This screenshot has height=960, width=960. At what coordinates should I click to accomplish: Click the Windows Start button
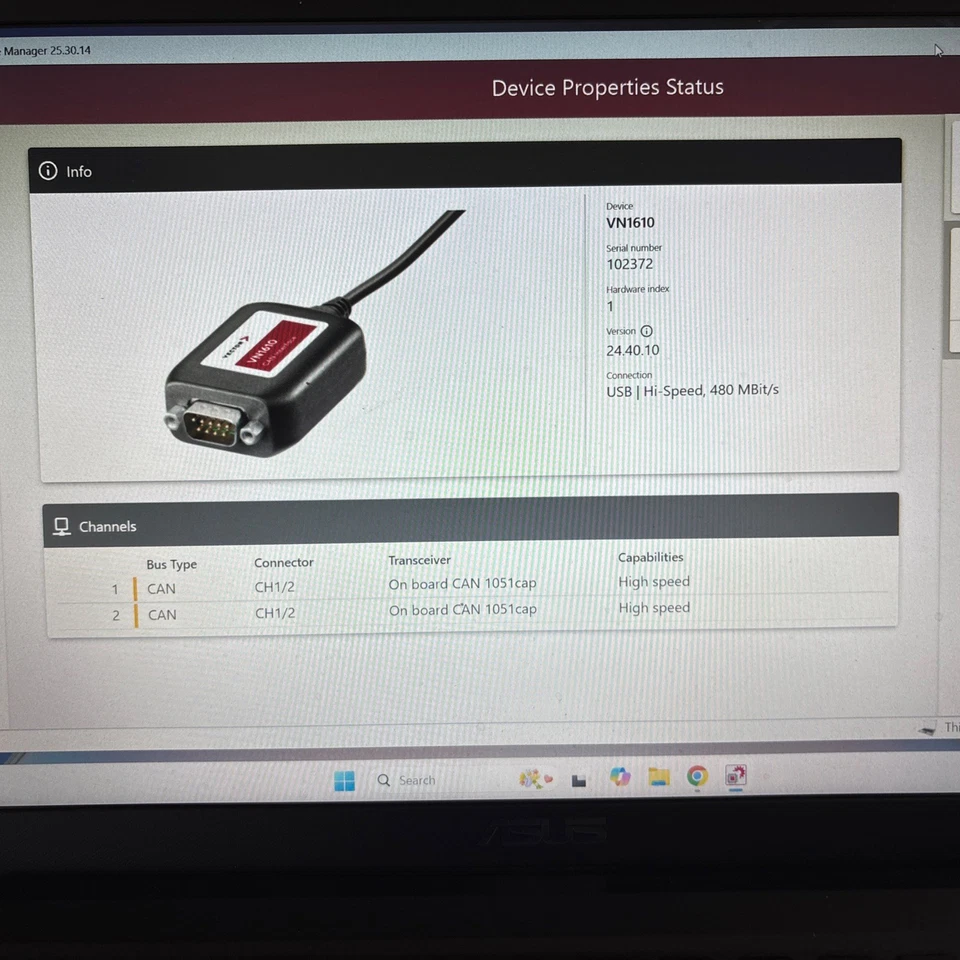click(345, 779)
